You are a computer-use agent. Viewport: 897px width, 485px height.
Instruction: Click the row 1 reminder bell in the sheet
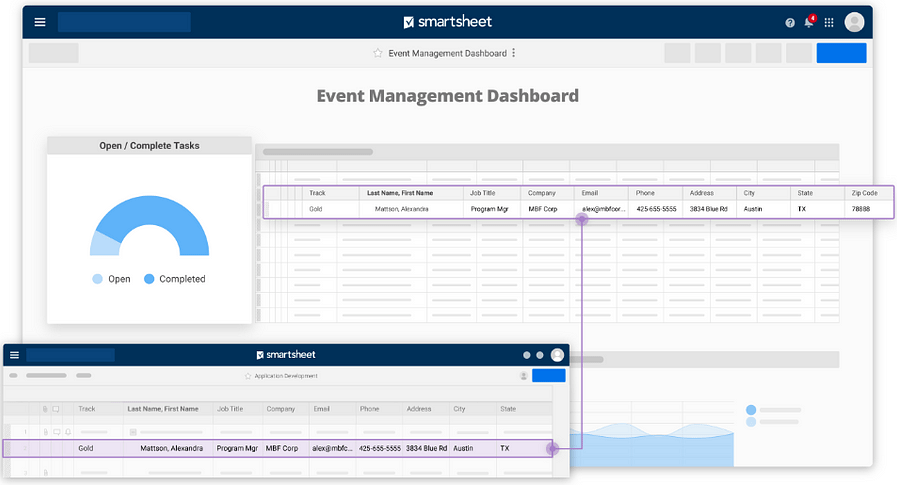point(68,432)
